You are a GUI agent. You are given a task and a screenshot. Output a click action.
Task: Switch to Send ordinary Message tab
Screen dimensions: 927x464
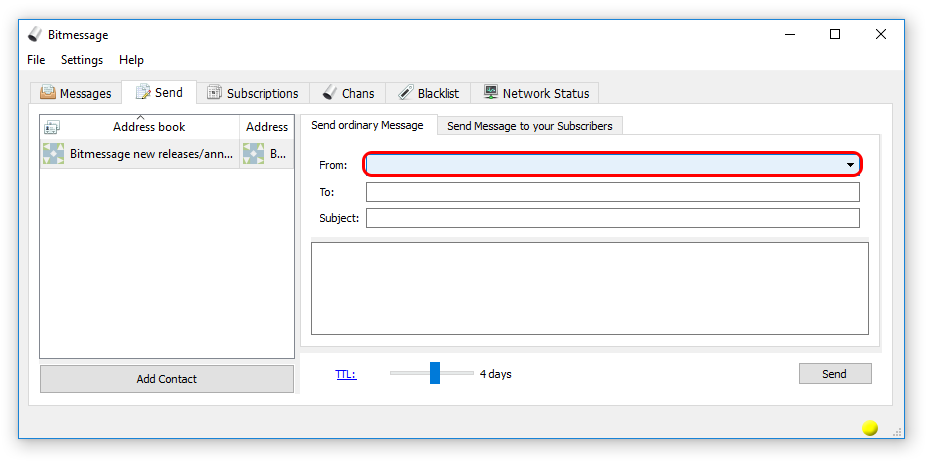[368, 125]
